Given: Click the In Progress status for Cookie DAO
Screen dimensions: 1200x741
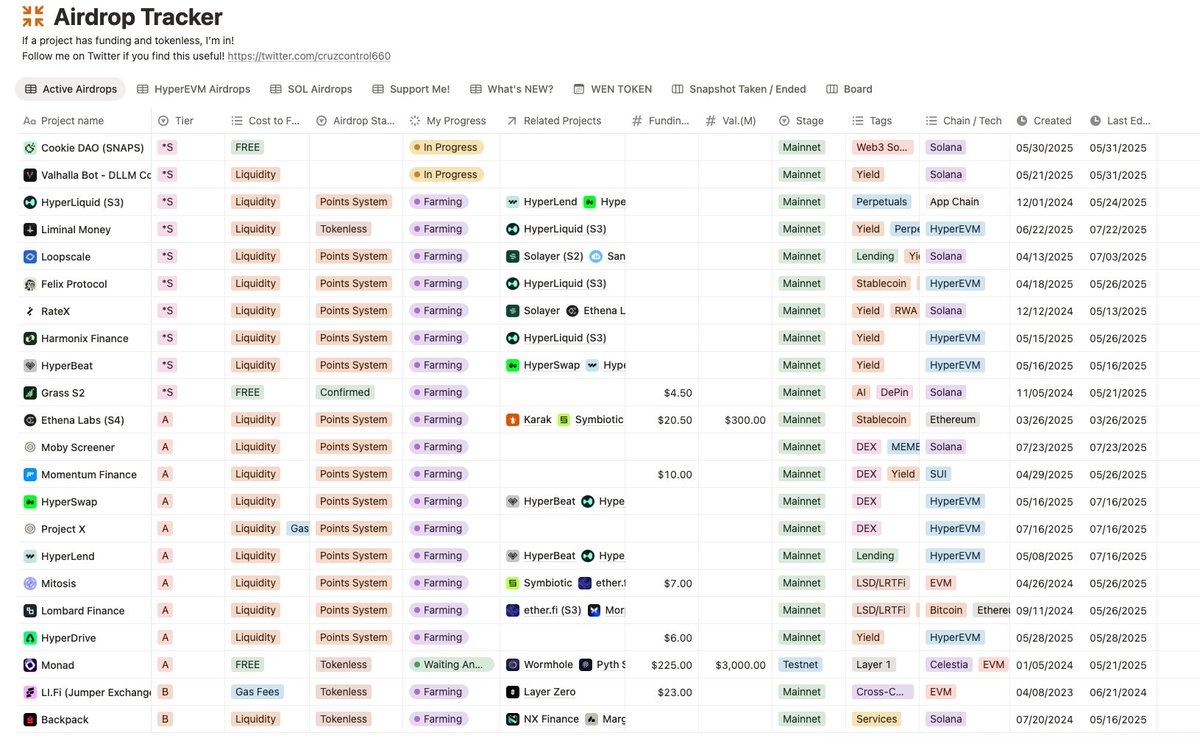Looking at the screenshot, I should click(x=447, y=147).
